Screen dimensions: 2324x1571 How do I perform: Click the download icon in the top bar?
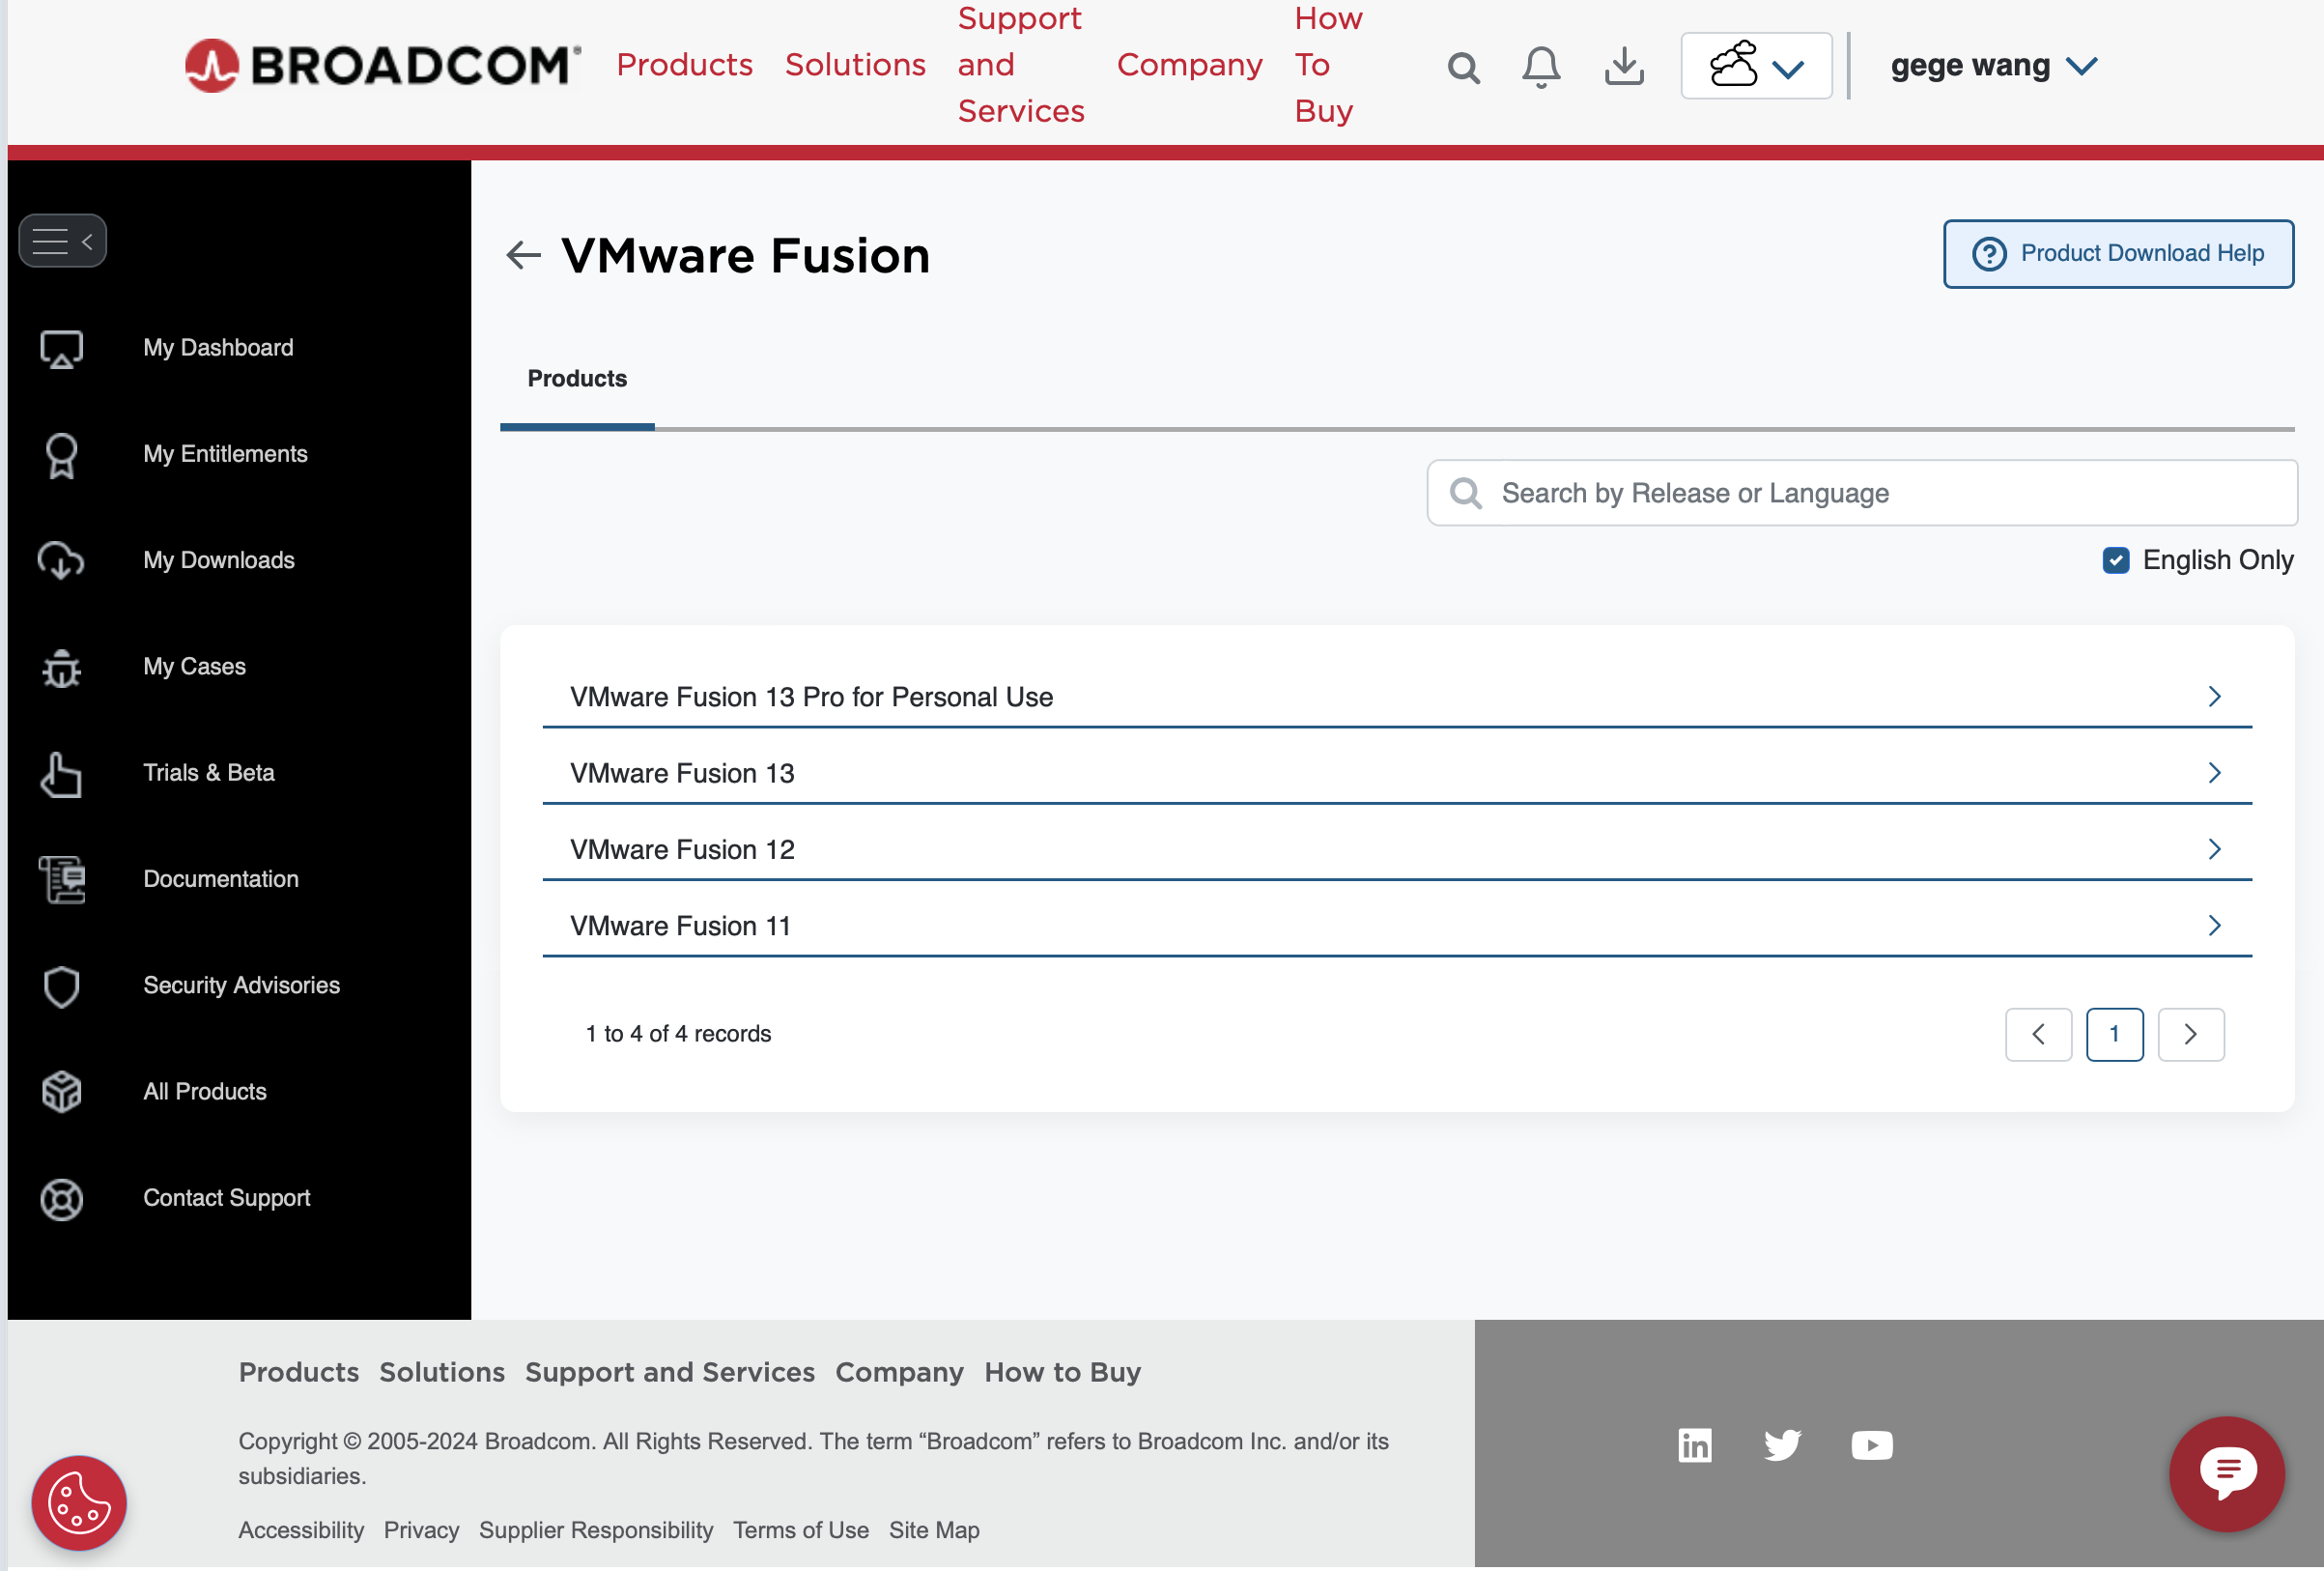click(1623, 65)
